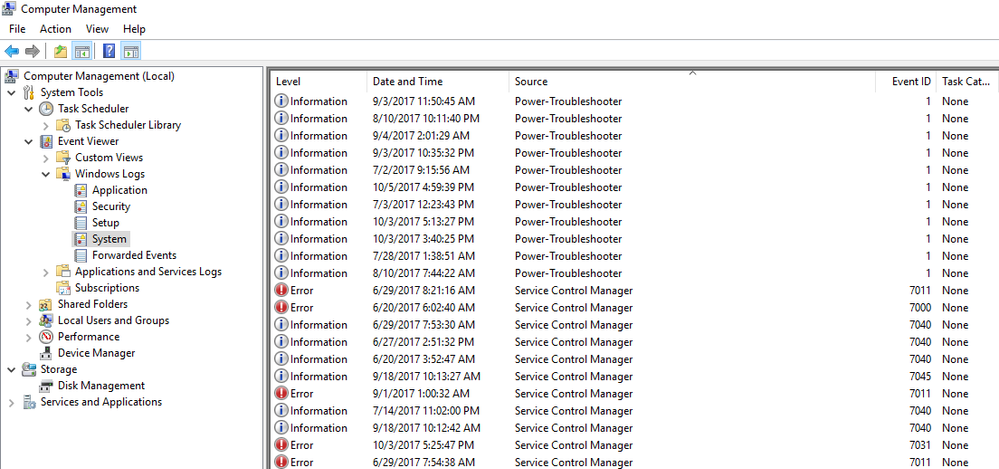This screenshot has height=469, width=999.
Task: Click the Computer Management (Local) root icon
Action: 11,76
